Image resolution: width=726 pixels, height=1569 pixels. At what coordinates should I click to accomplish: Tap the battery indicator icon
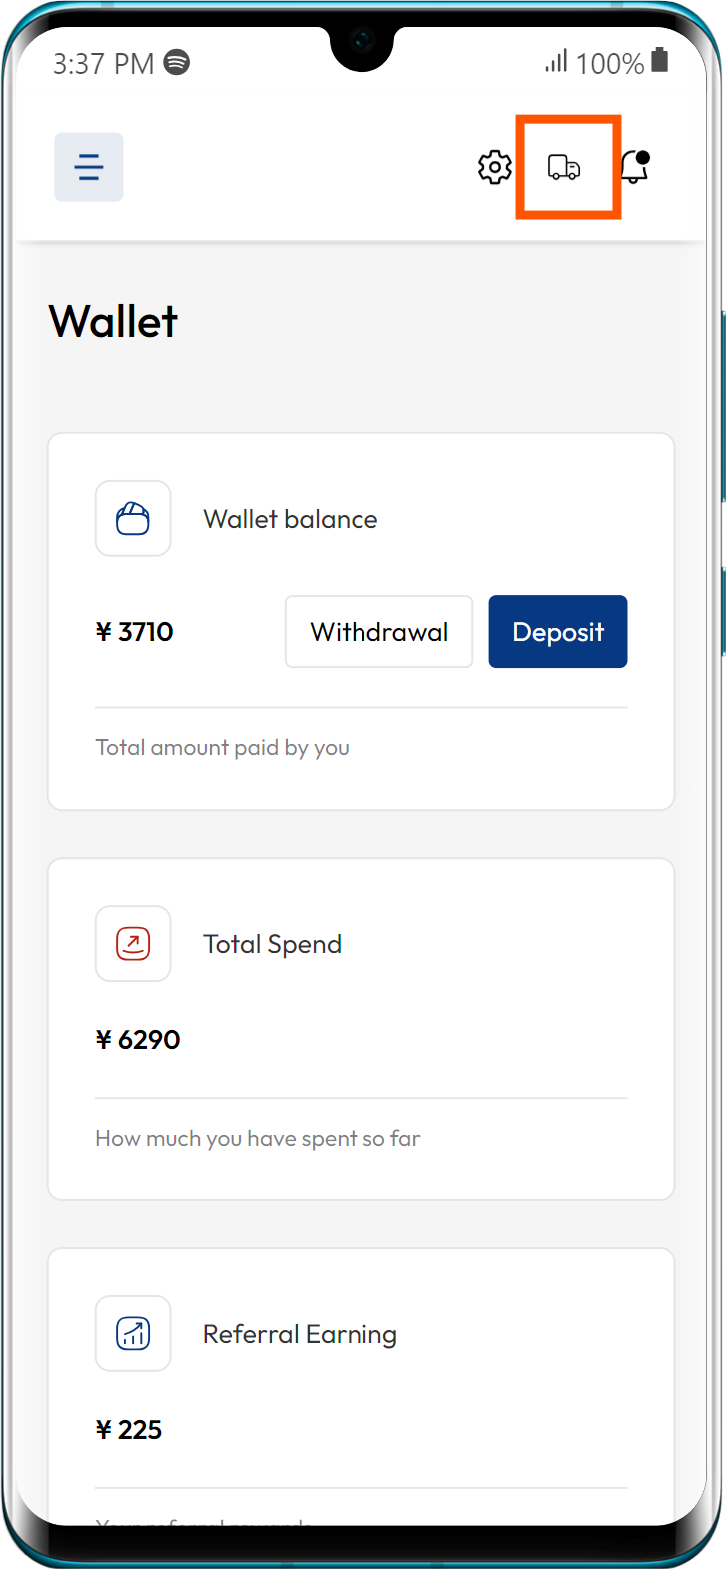point(659,61)
